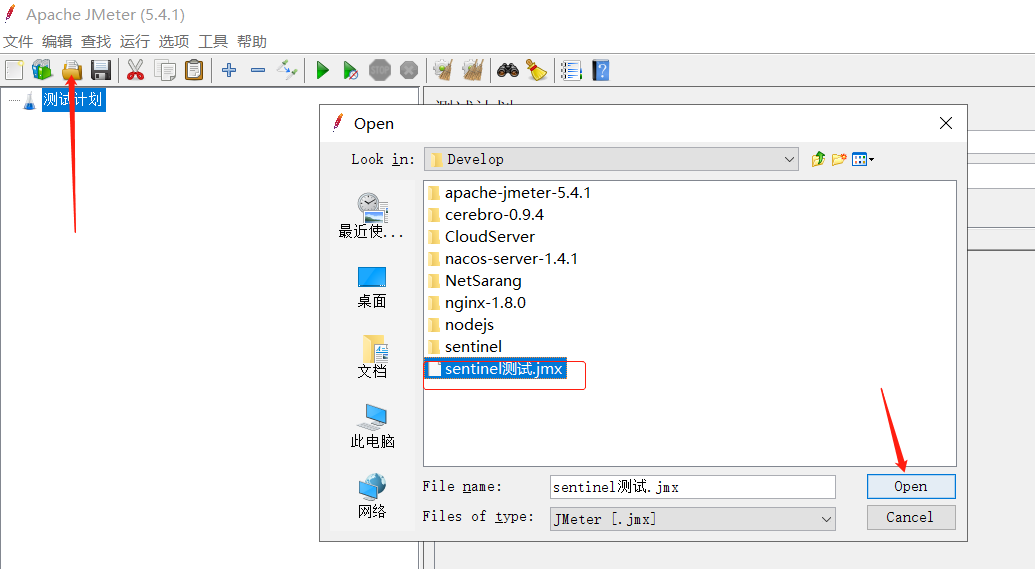1035x569 pixels.
Task: Click the Search binoculars icon
Action: point(508,70)
